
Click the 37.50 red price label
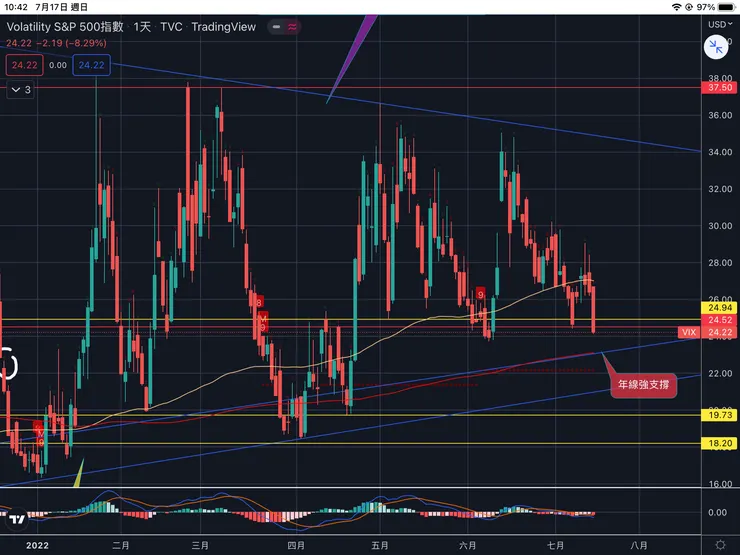coord(720,88)
